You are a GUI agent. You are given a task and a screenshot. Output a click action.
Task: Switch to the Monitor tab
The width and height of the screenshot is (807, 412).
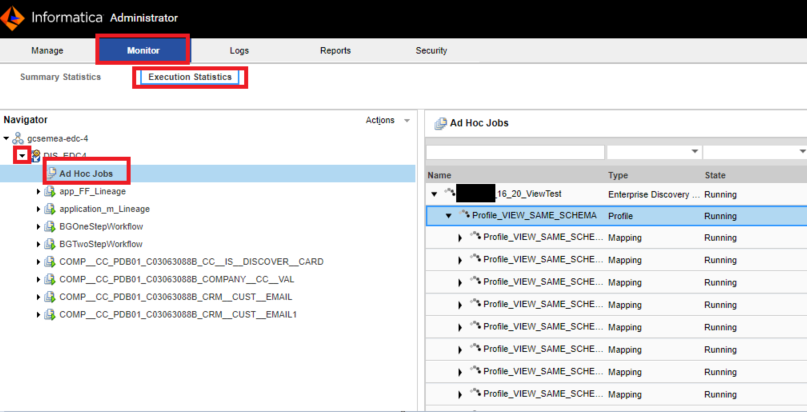(x=143, y=50)
